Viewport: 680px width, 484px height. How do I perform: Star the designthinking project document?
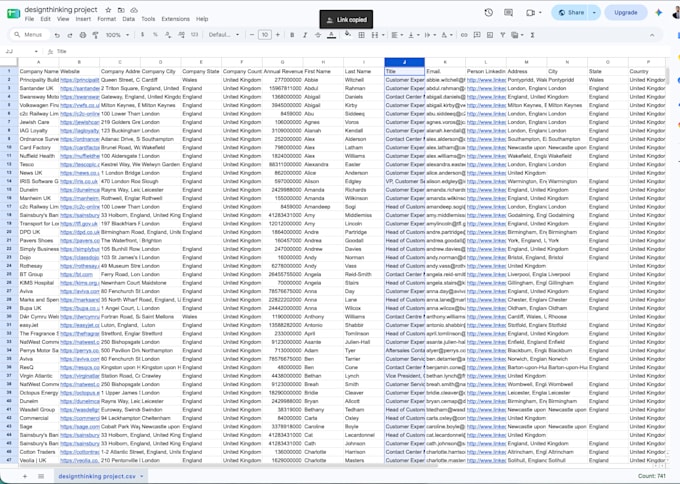(108, 10)
